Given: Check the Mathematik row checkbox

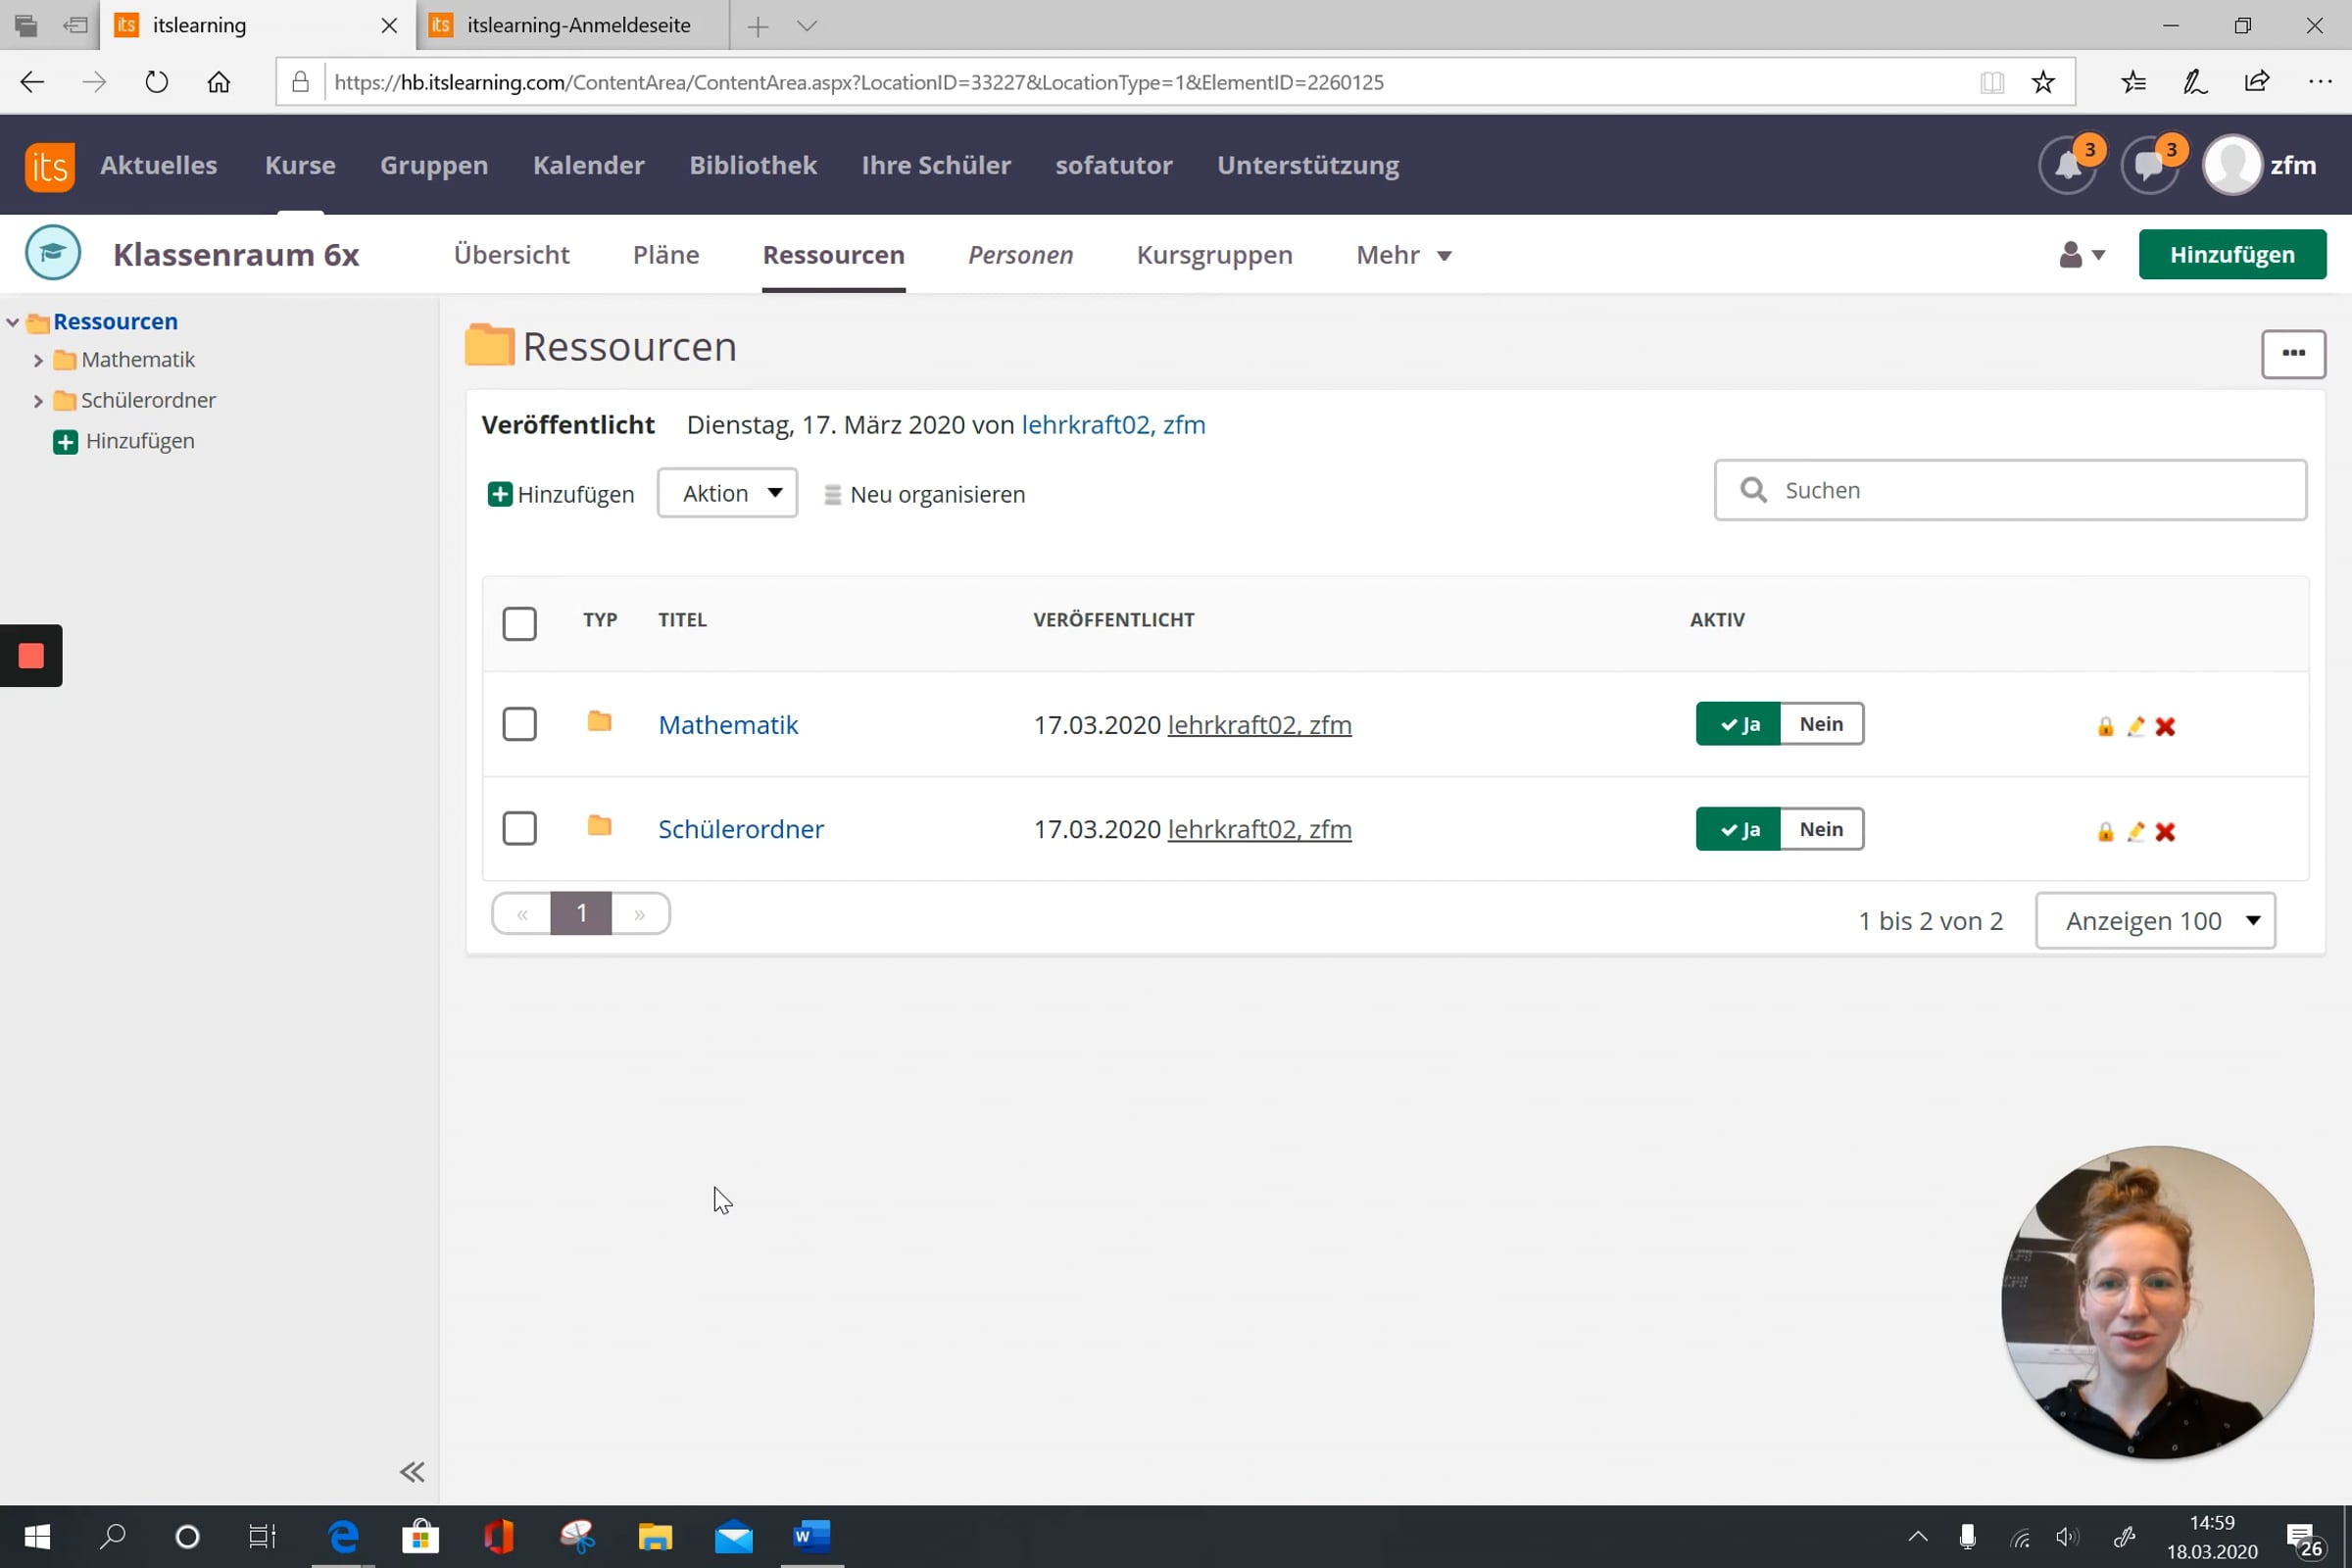Looking at the screenshot, I should [x=519, y=725].
